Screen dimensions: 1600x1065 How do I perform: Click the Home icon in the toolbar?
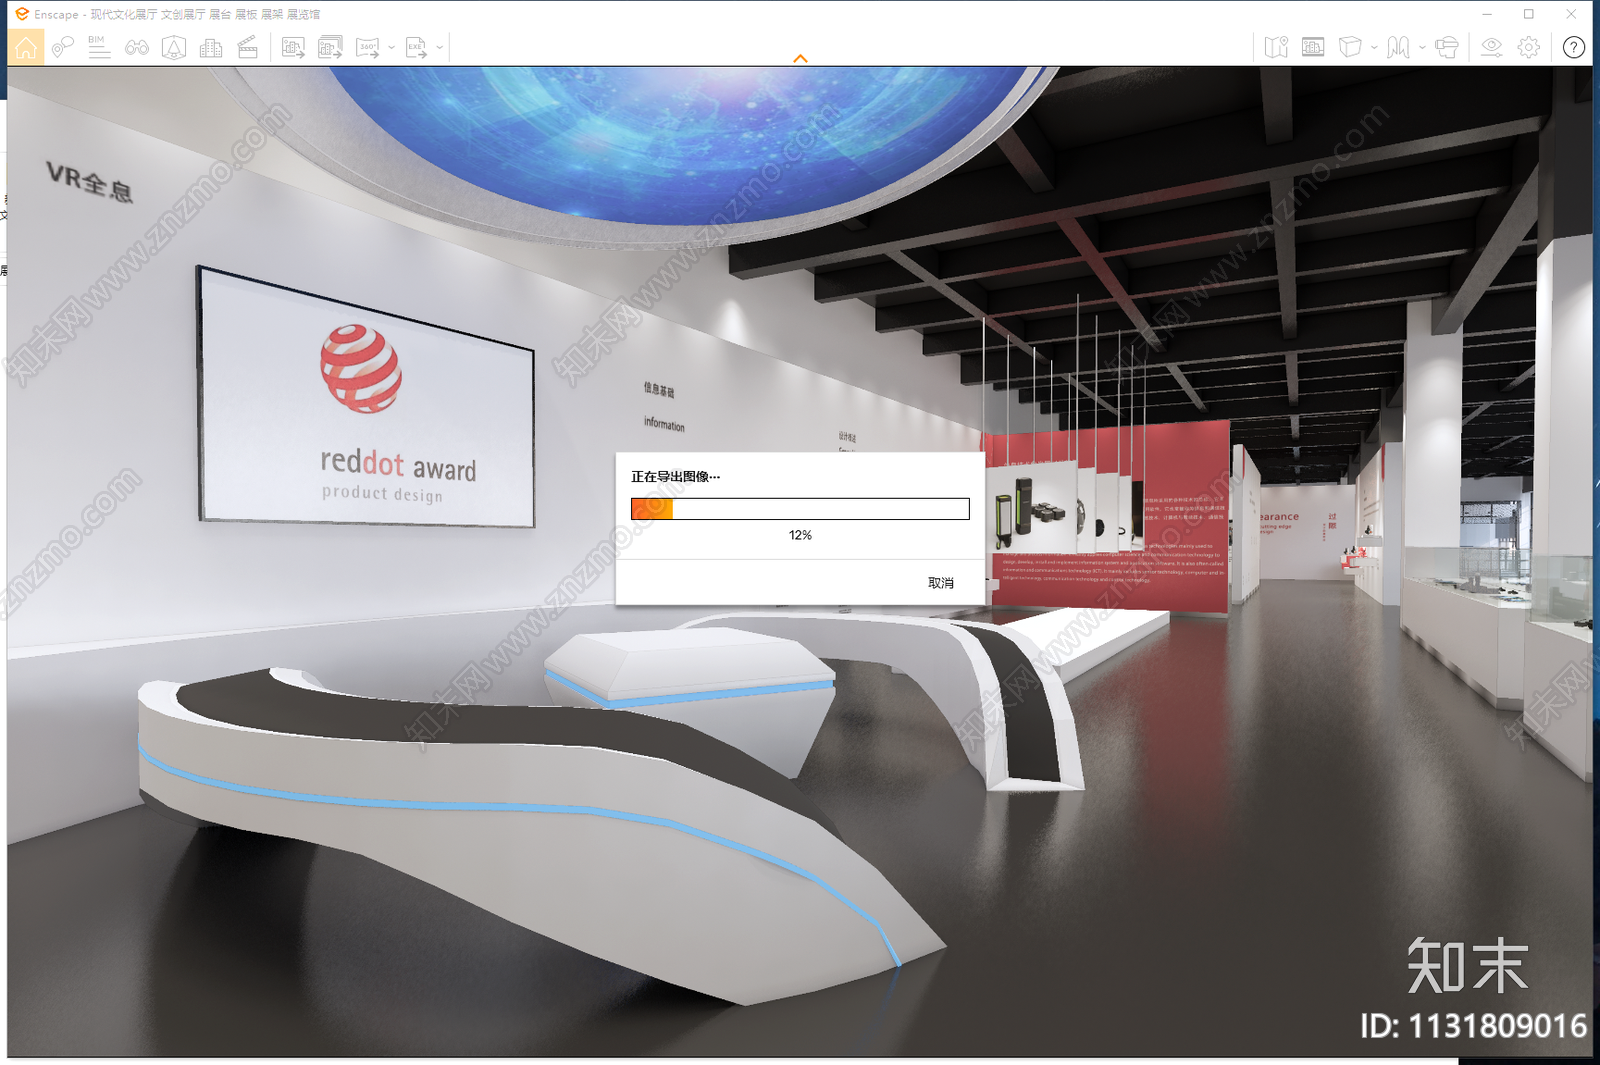[x=26, y=47]
